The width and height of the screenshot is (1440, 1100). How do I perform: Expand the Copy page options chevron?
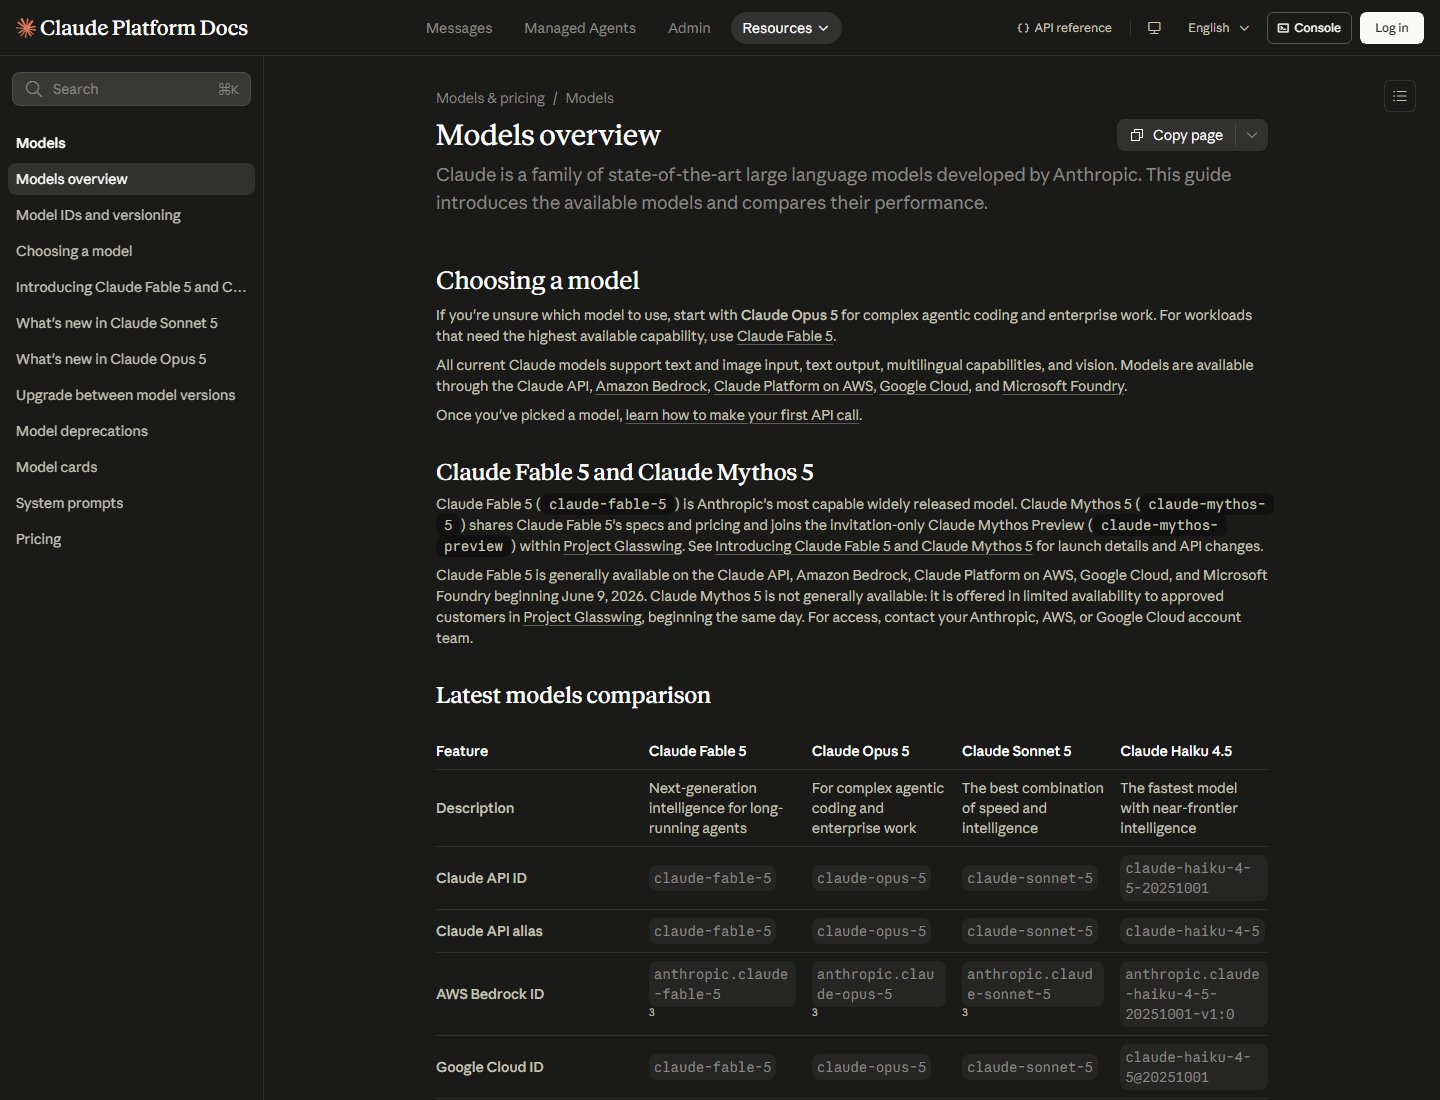pos(1252,135)
